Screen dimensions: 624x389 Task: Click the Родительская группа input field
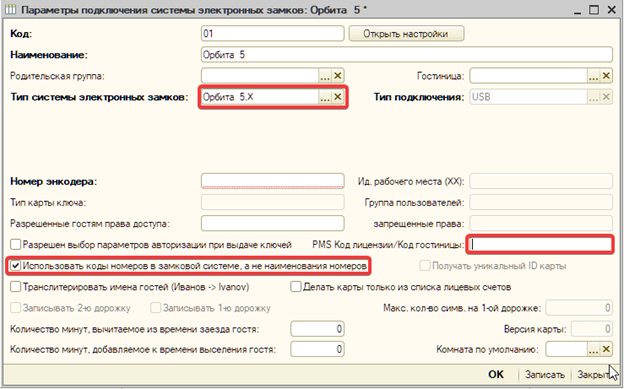tap(260, 76)
